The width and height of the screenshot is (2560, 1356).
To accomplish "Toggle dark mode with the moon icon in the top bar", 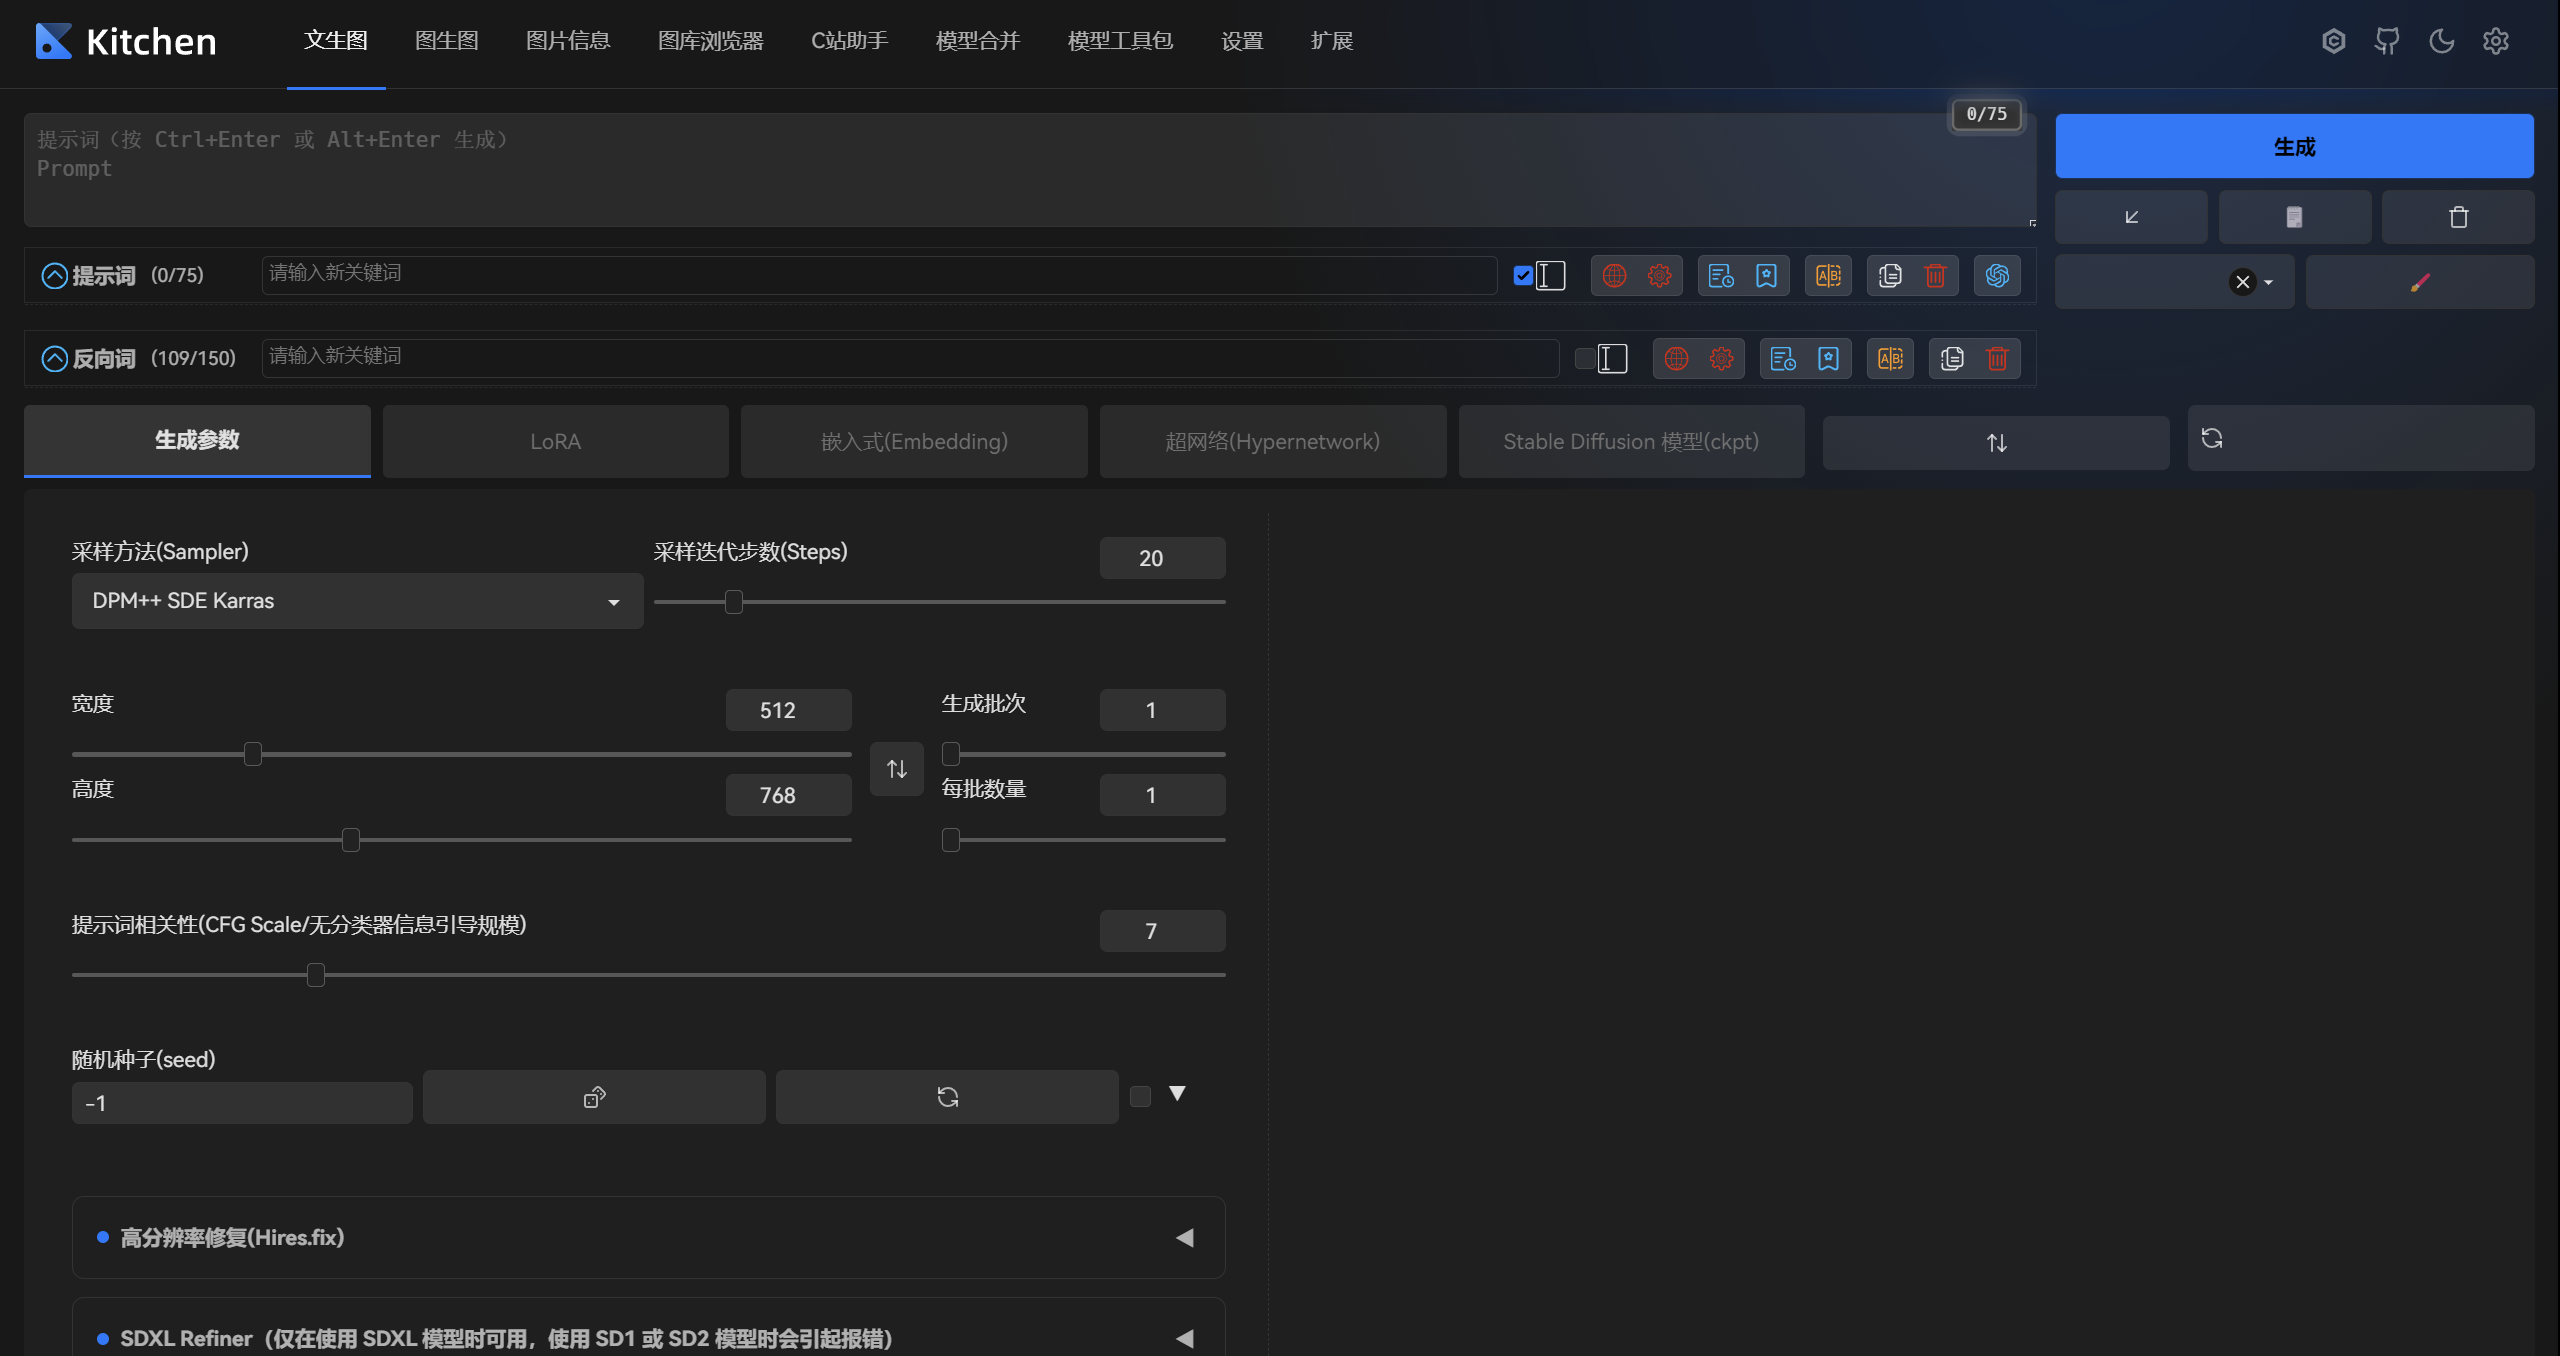I will [2440, 41].
